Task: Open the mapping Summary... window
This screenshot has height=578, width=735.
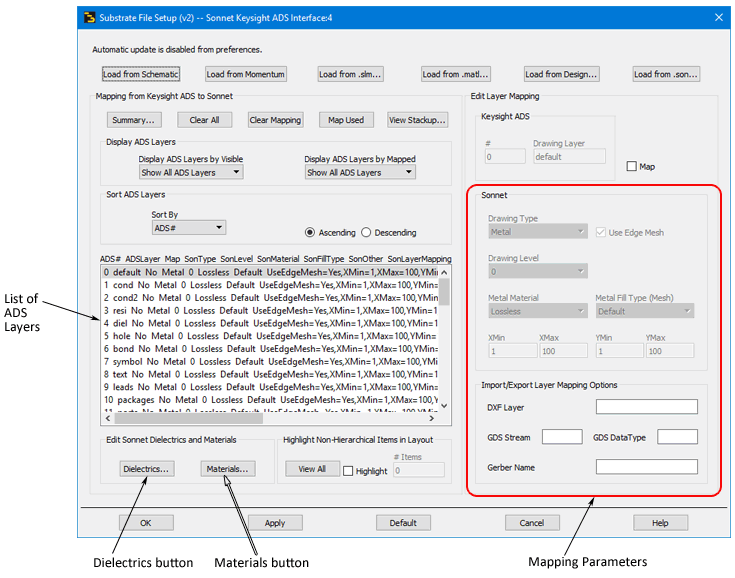Action: point(134,120)
